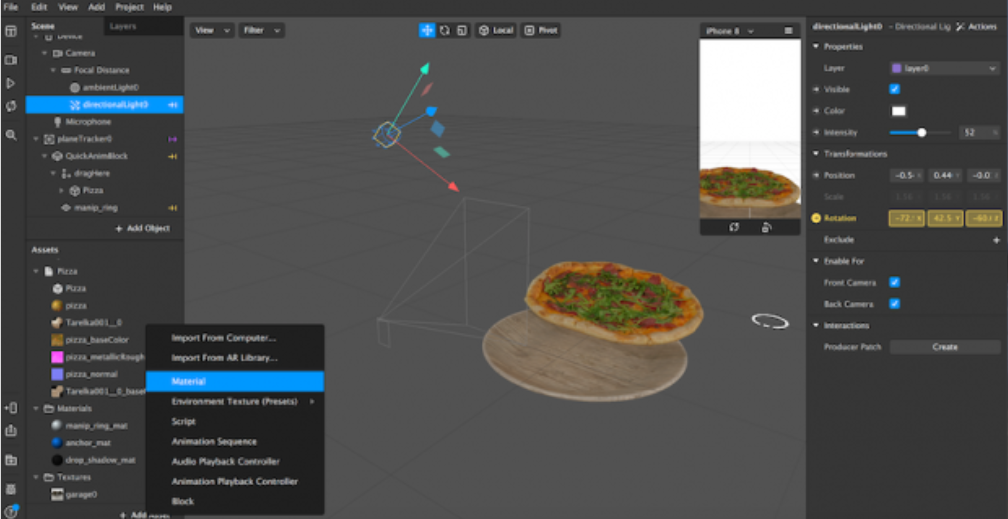Image resolution: width=1008 pixels, height=519 pixels.
Task: Open the Layer dropdown showing layer0
Action: pyautogui.click(x=944, y=68)
